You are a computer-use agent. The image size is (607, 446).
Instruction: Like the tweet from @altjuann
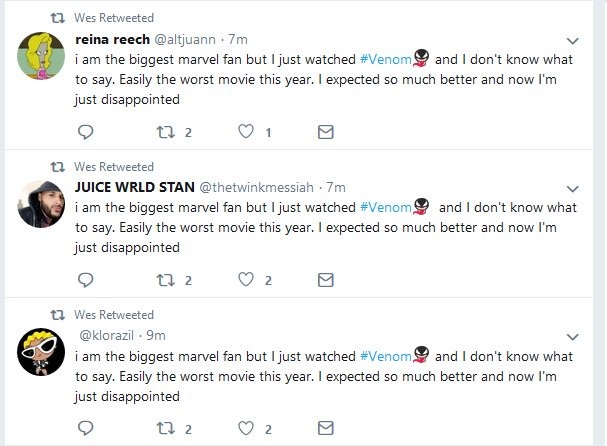(244, 132)
